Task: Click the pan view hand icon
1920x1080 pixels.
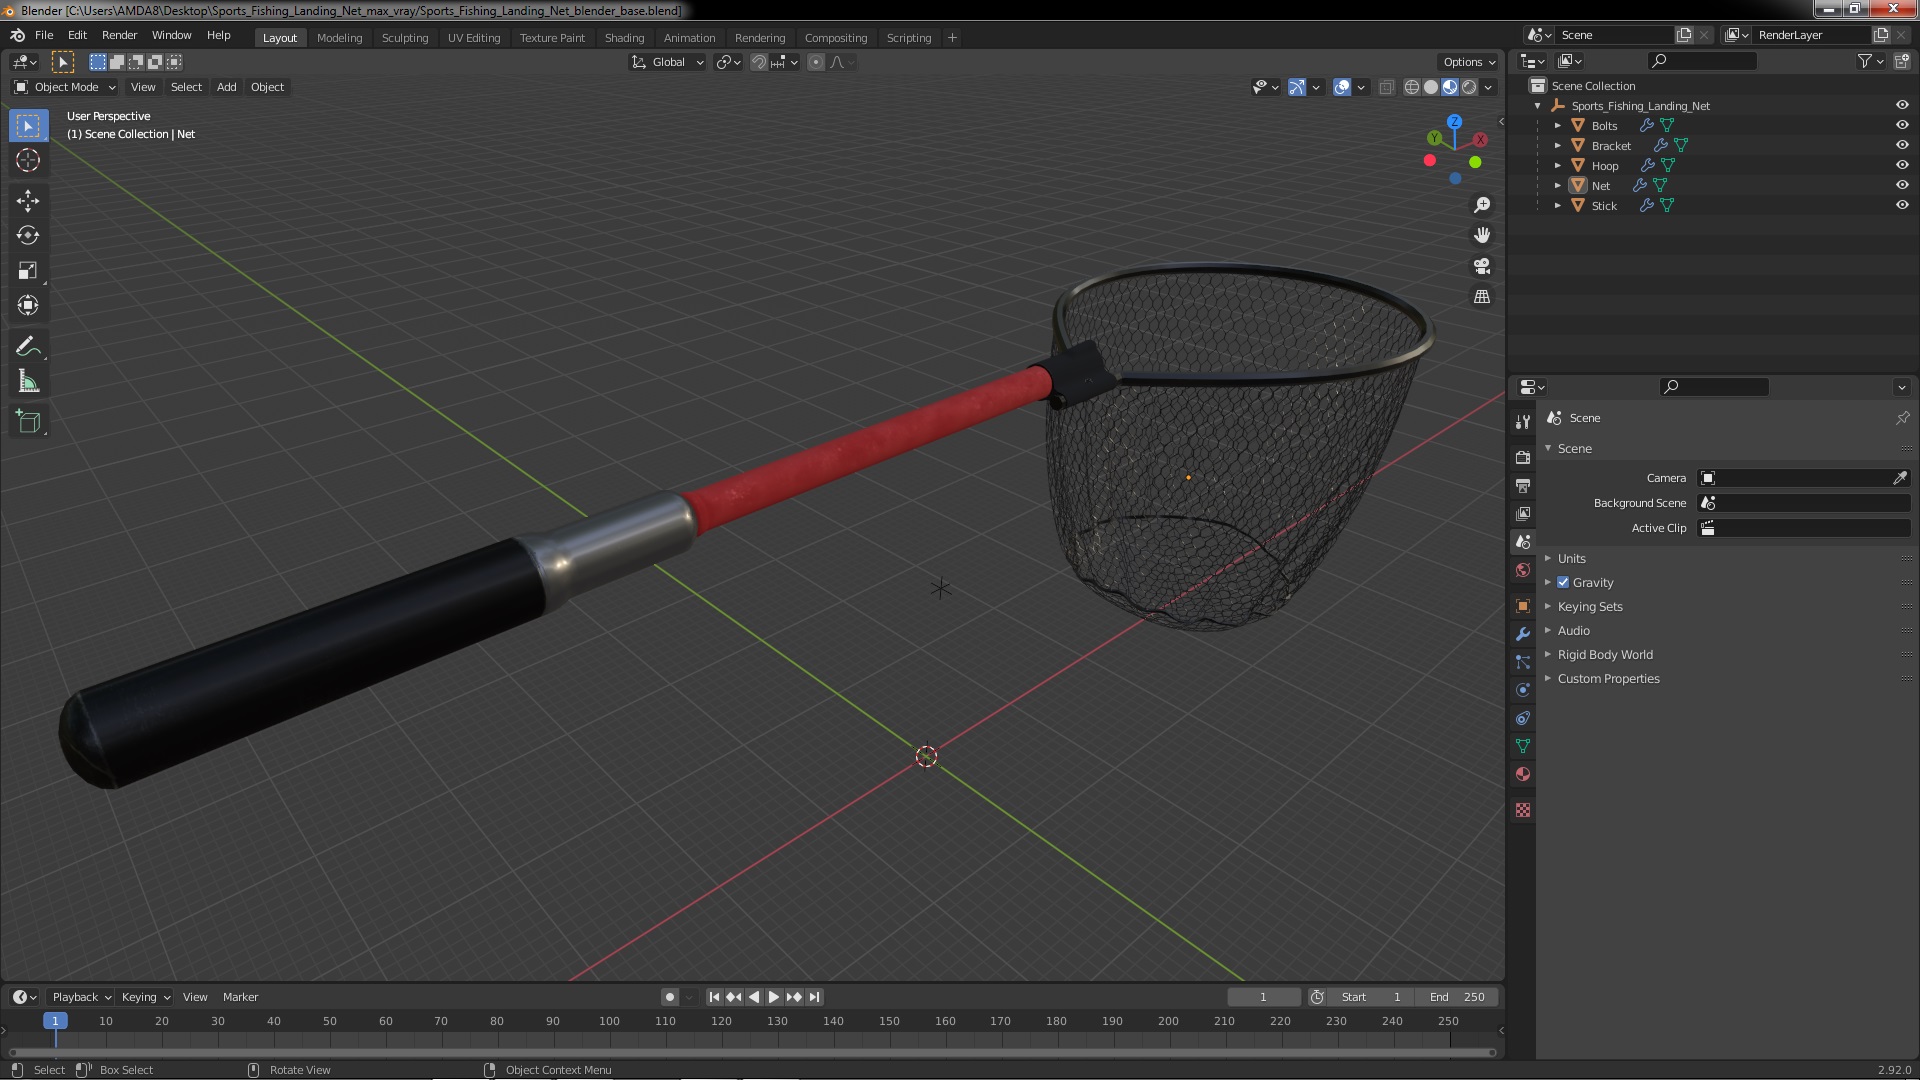Action: (x=1482, y=235)
